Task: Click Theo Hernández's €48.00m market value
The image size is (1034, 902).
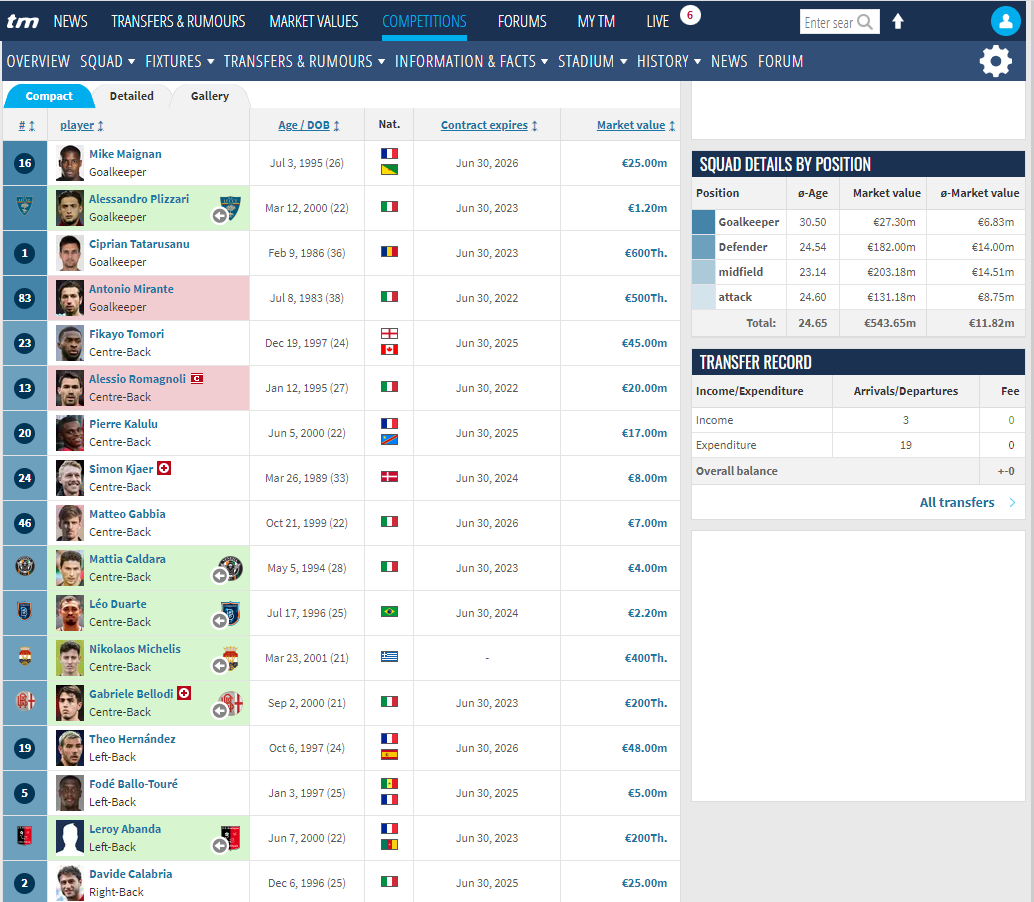Action: point(644,748)
